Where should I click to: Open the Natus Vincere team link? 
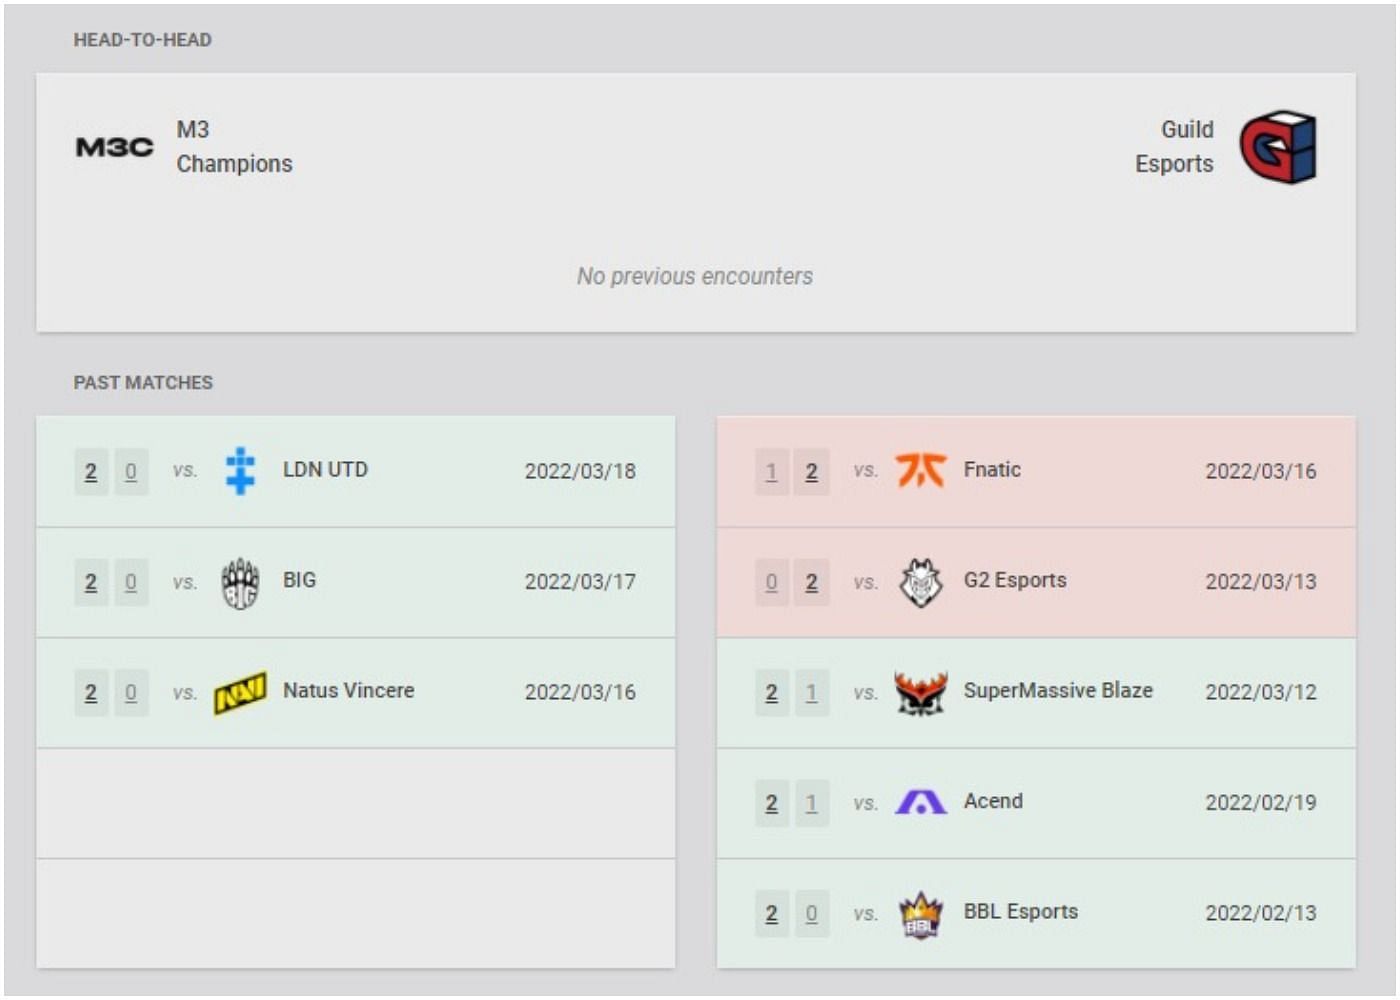348,690
